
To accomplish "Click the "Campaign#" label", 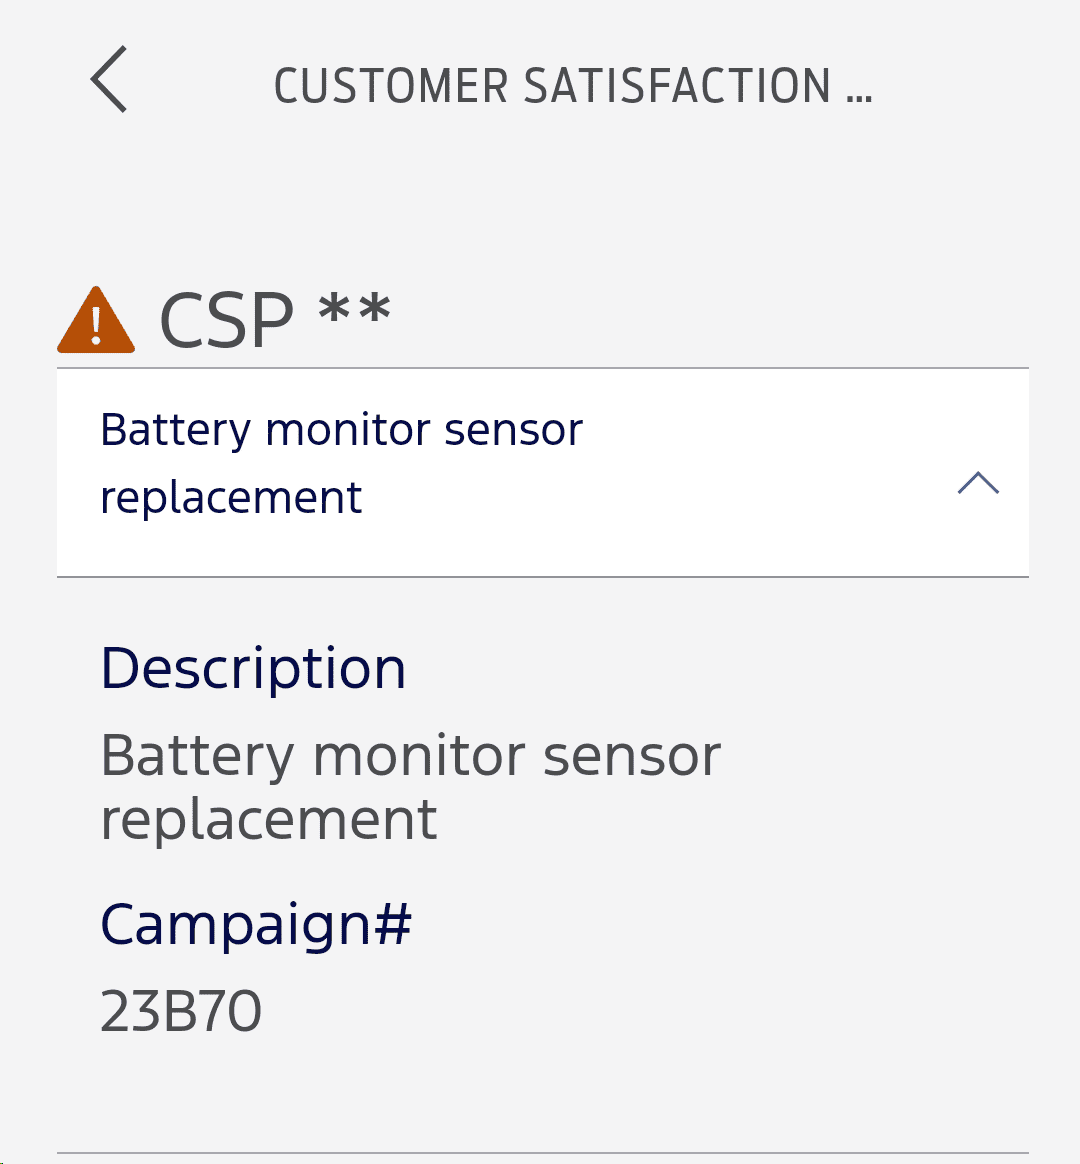I will [256, 924].
